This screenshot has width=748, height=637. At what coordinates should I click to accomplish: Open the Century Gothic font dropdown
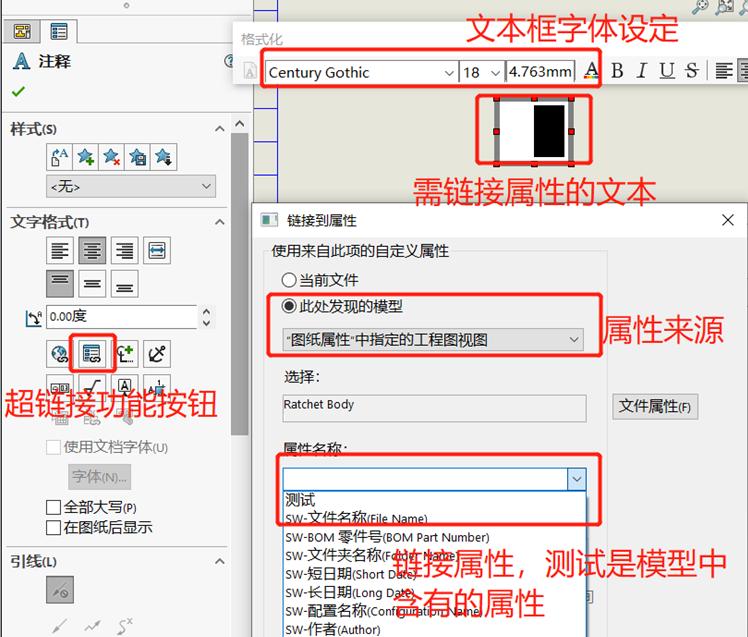coord(448,73)
